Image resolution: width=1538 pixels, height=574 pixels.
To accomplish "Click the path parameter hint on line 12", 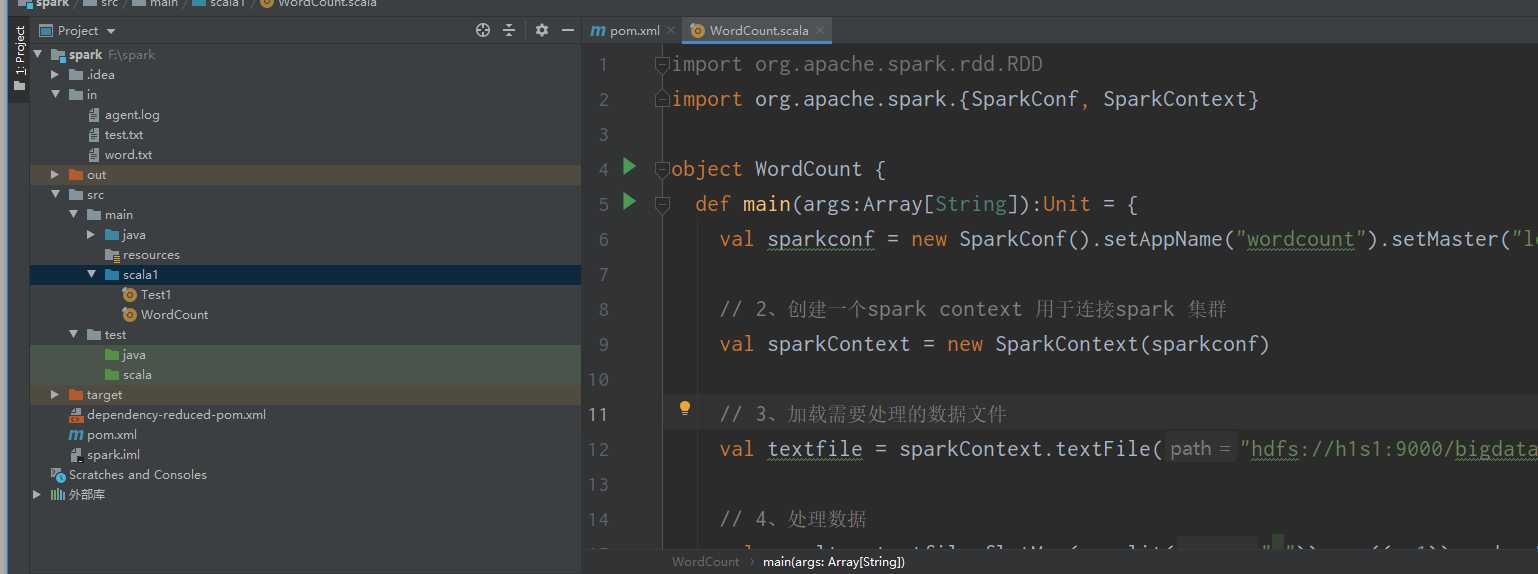I will click(x=1199, y=449).
